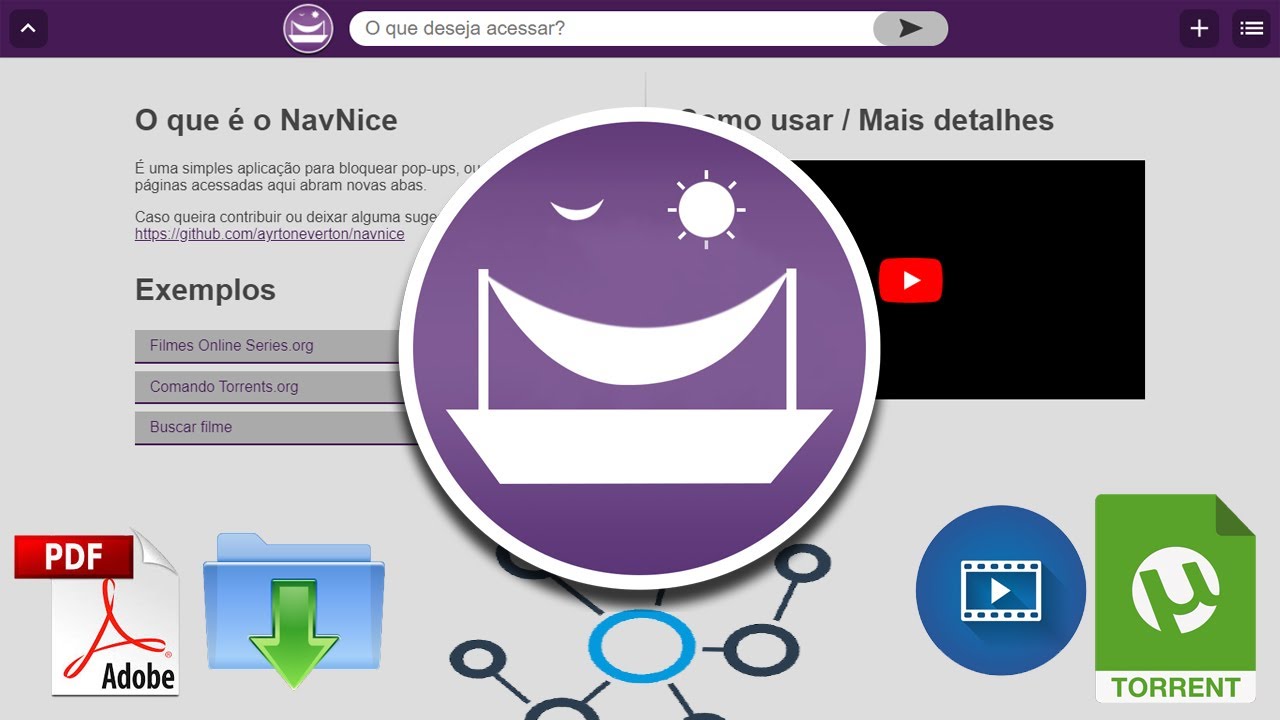
Task: Open the Adobe PDF file icon
Action: pyautogui.click(x=96, y=612)
